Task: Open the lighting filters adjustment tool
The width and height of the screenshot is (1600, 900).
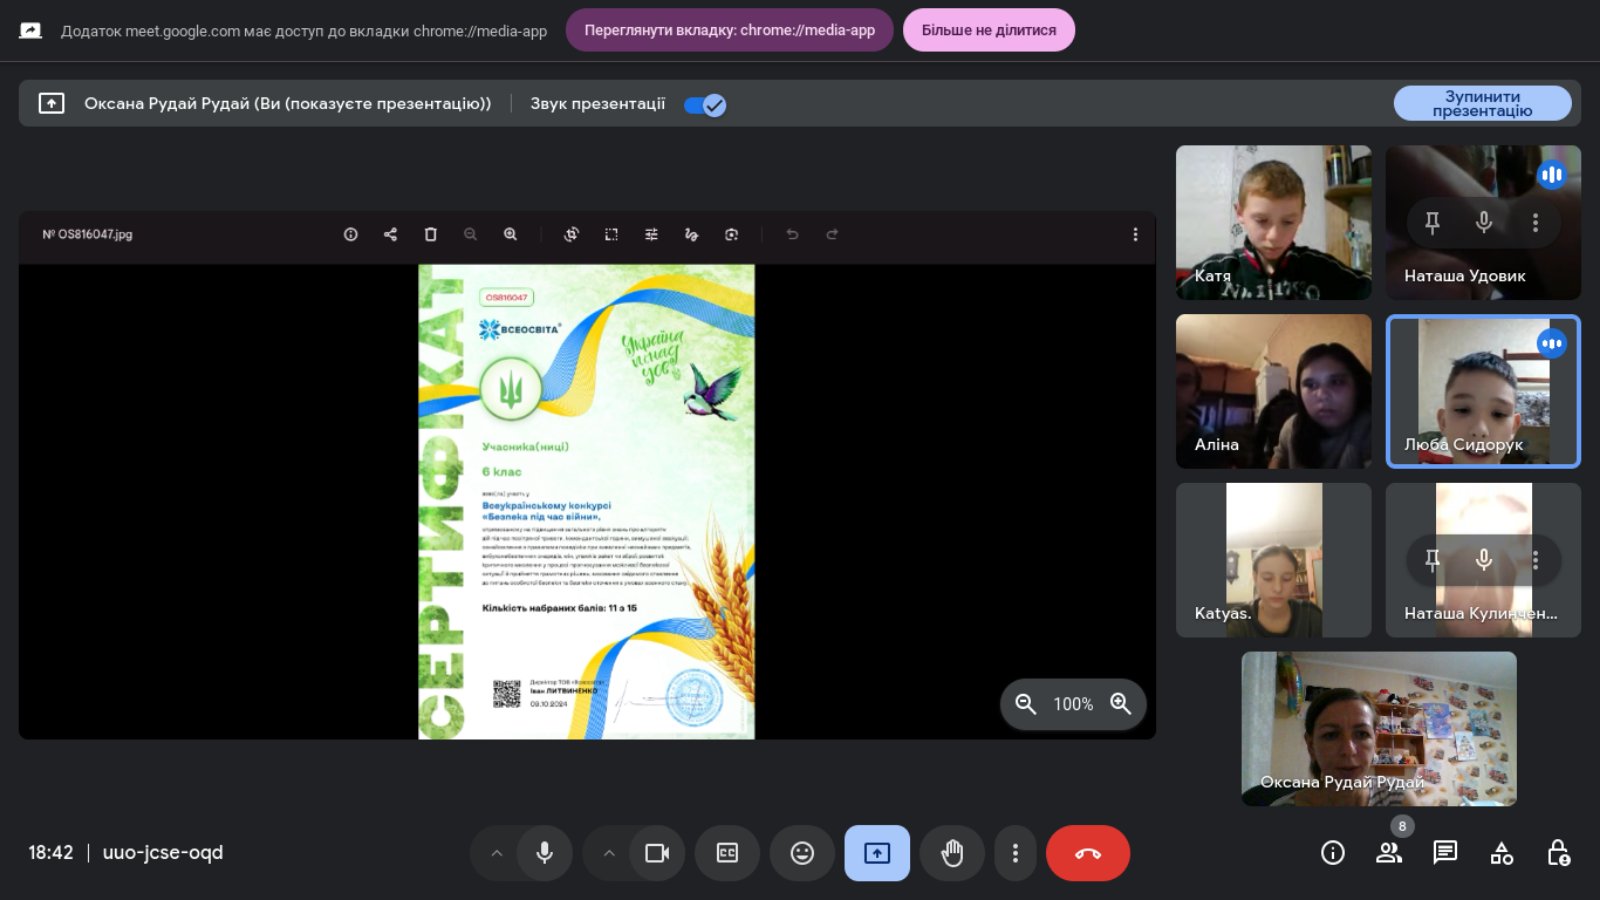Action: 651,234
